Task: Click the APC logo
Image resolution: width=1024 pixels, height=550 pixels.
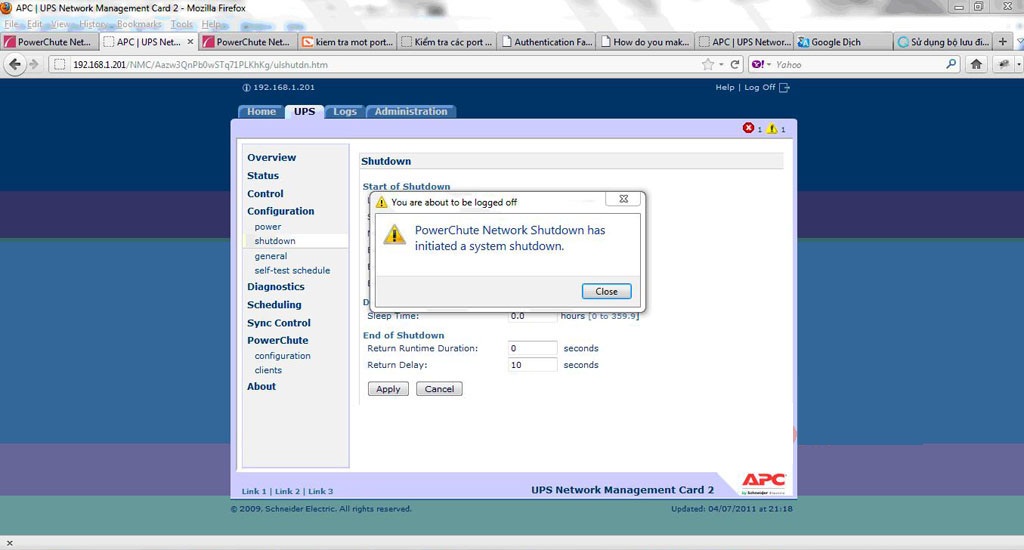Action: coord(763,484)
